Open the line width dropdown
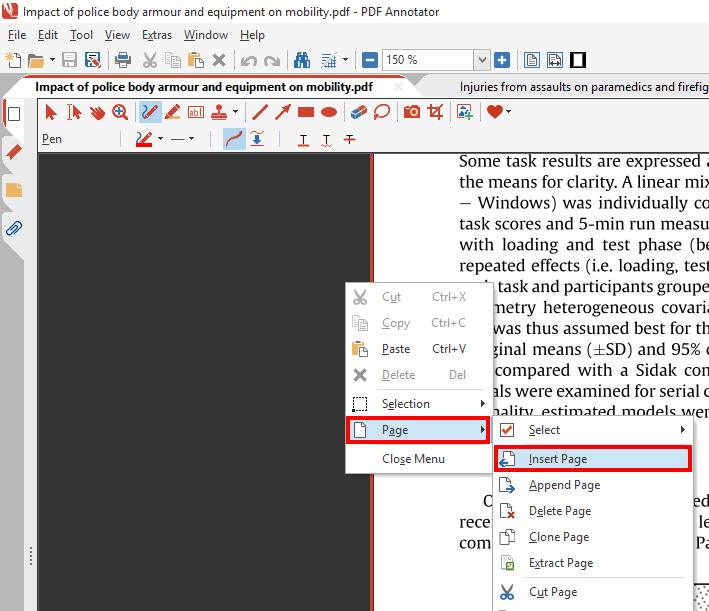The image size is (709, 611). coord(192,139)
